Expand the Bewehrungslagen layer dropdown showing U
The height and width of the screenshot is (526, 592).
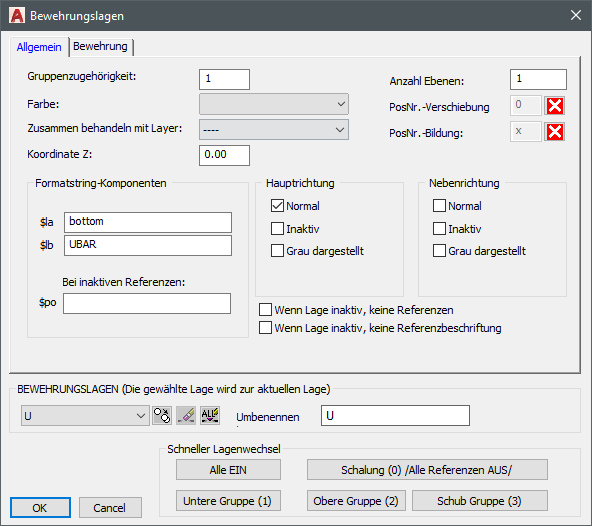[85, 416]
